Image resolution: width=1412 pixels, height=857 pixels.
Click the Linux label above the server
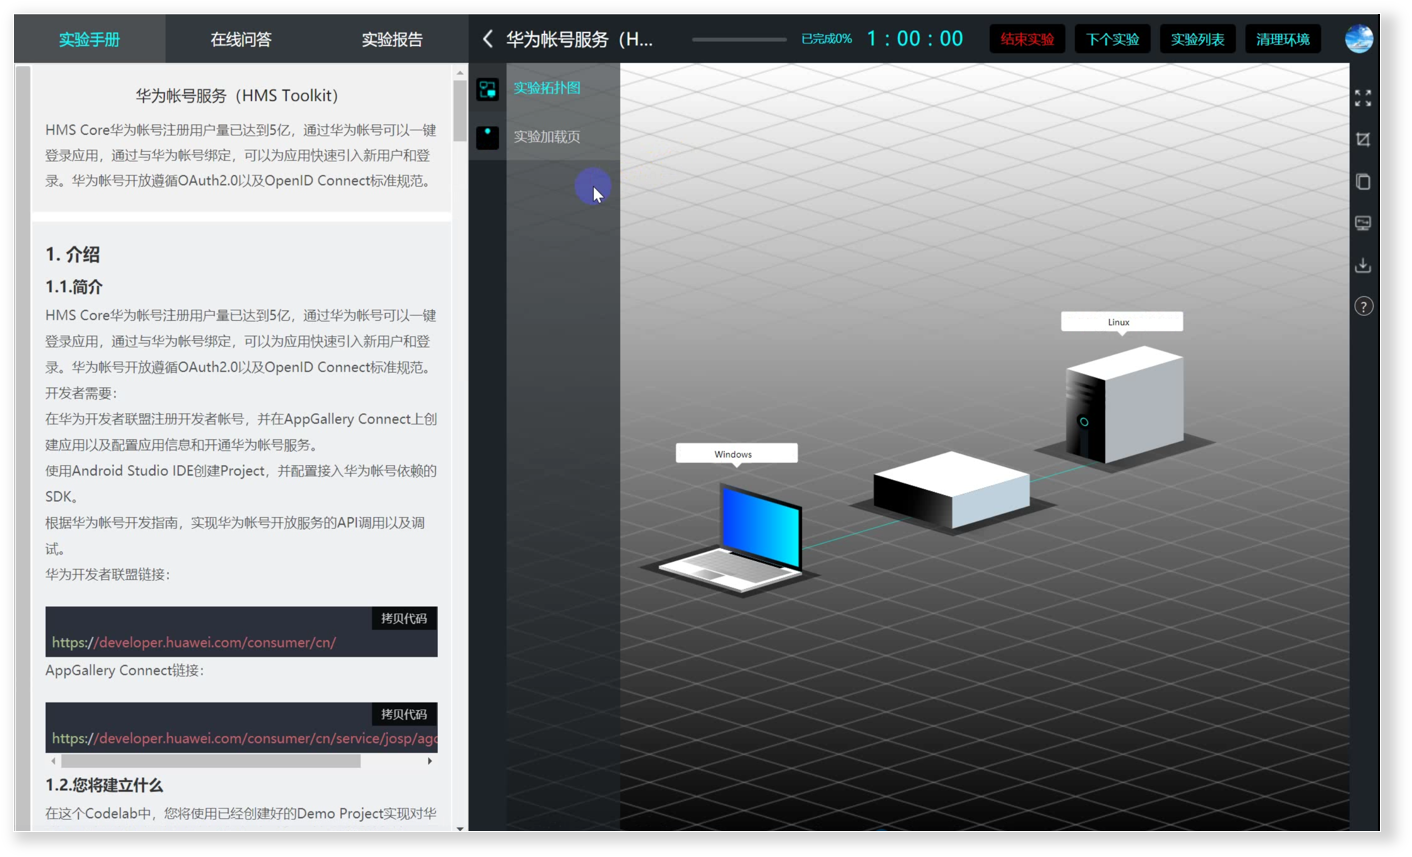coord(1121,322)
